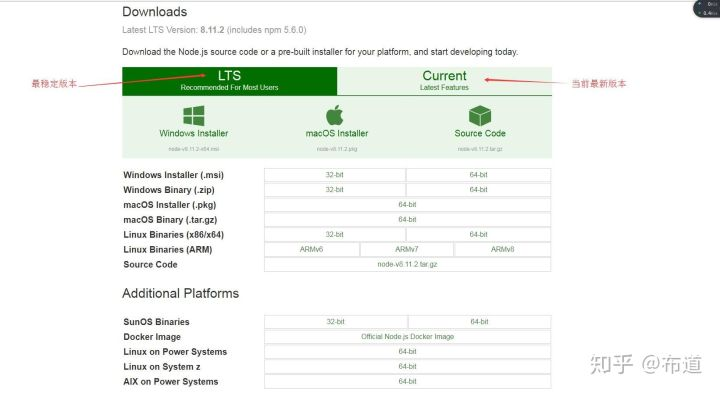Switch to the Current Latest Features tab
This screenshot has width=720, height=393.
pyautogui.click(x=444, y=81)
